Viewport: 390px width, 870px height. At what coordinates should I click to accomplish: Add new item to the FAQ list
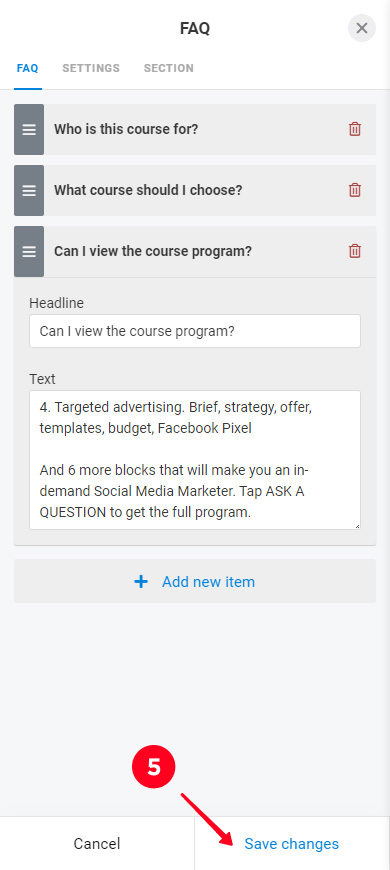pos(195,581)
